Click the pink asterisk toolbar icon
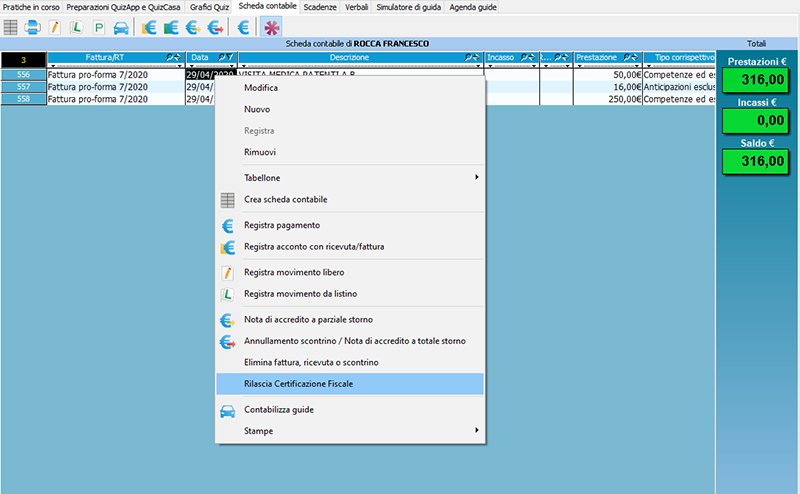The image size is (800, 494). pyautogui.click(x=271, y=27)
